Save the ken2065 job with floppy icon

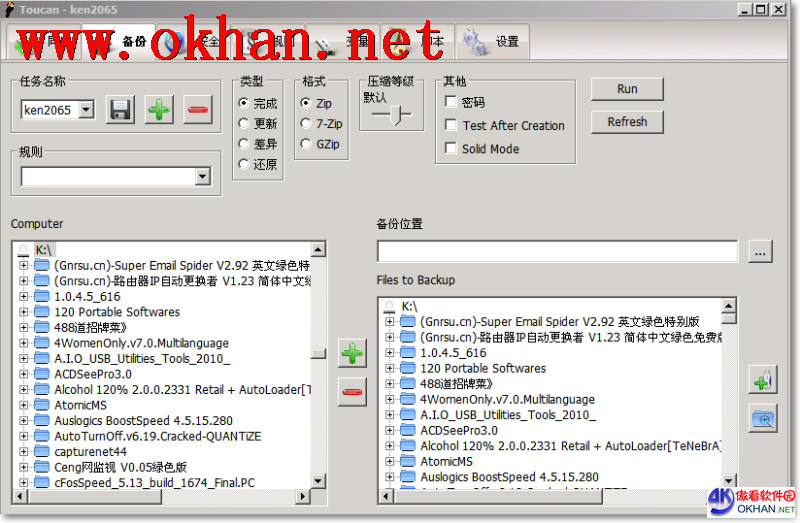click(x=120, y=109)
